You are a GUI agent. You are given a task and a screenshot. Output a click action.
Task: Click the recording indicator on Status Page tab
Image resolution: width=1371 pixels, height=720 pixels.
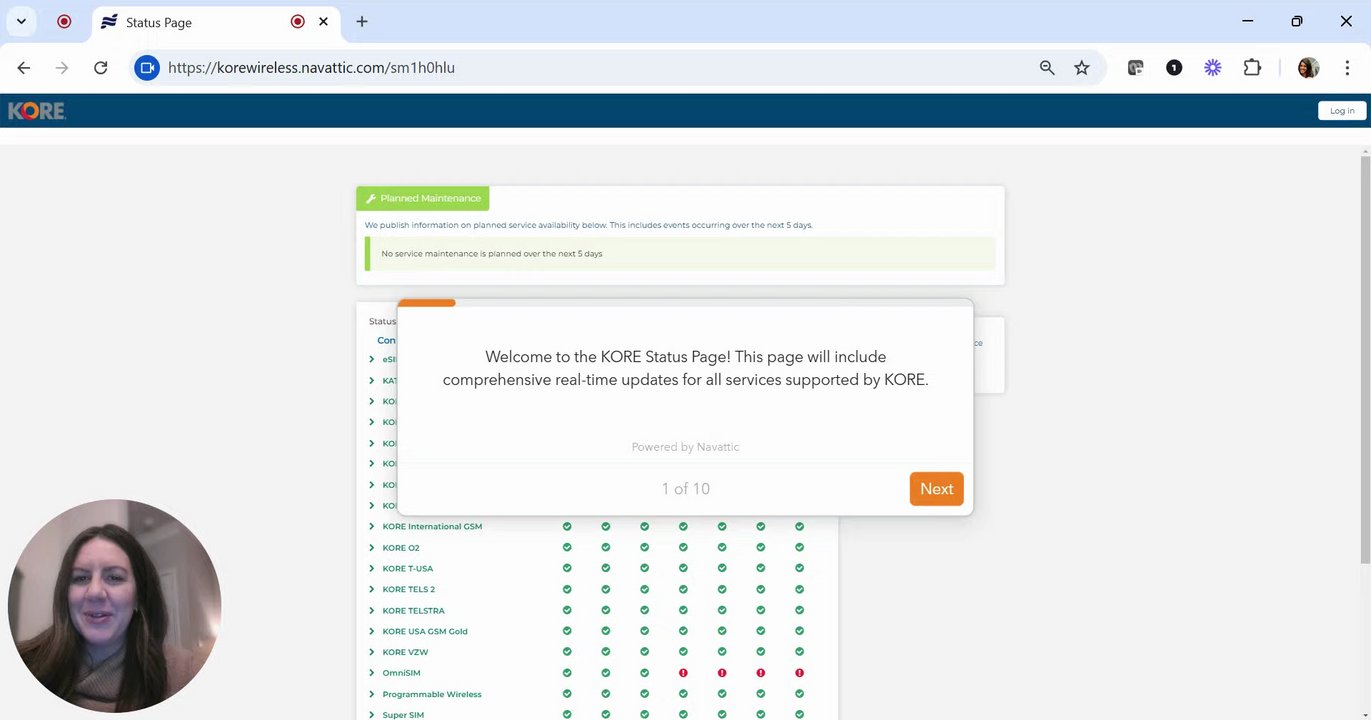[x=297, y=21]
